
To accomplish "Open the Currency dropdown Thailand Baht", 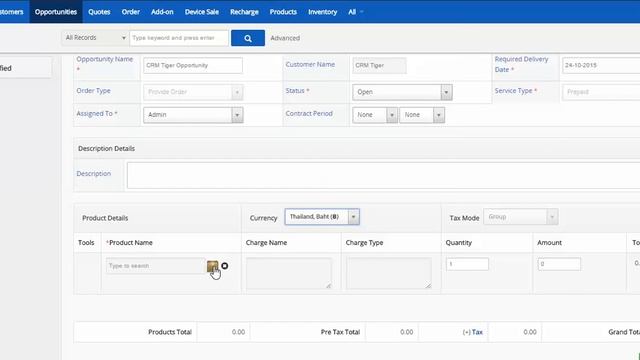I will pyautogui.click(x=322, y=217).
